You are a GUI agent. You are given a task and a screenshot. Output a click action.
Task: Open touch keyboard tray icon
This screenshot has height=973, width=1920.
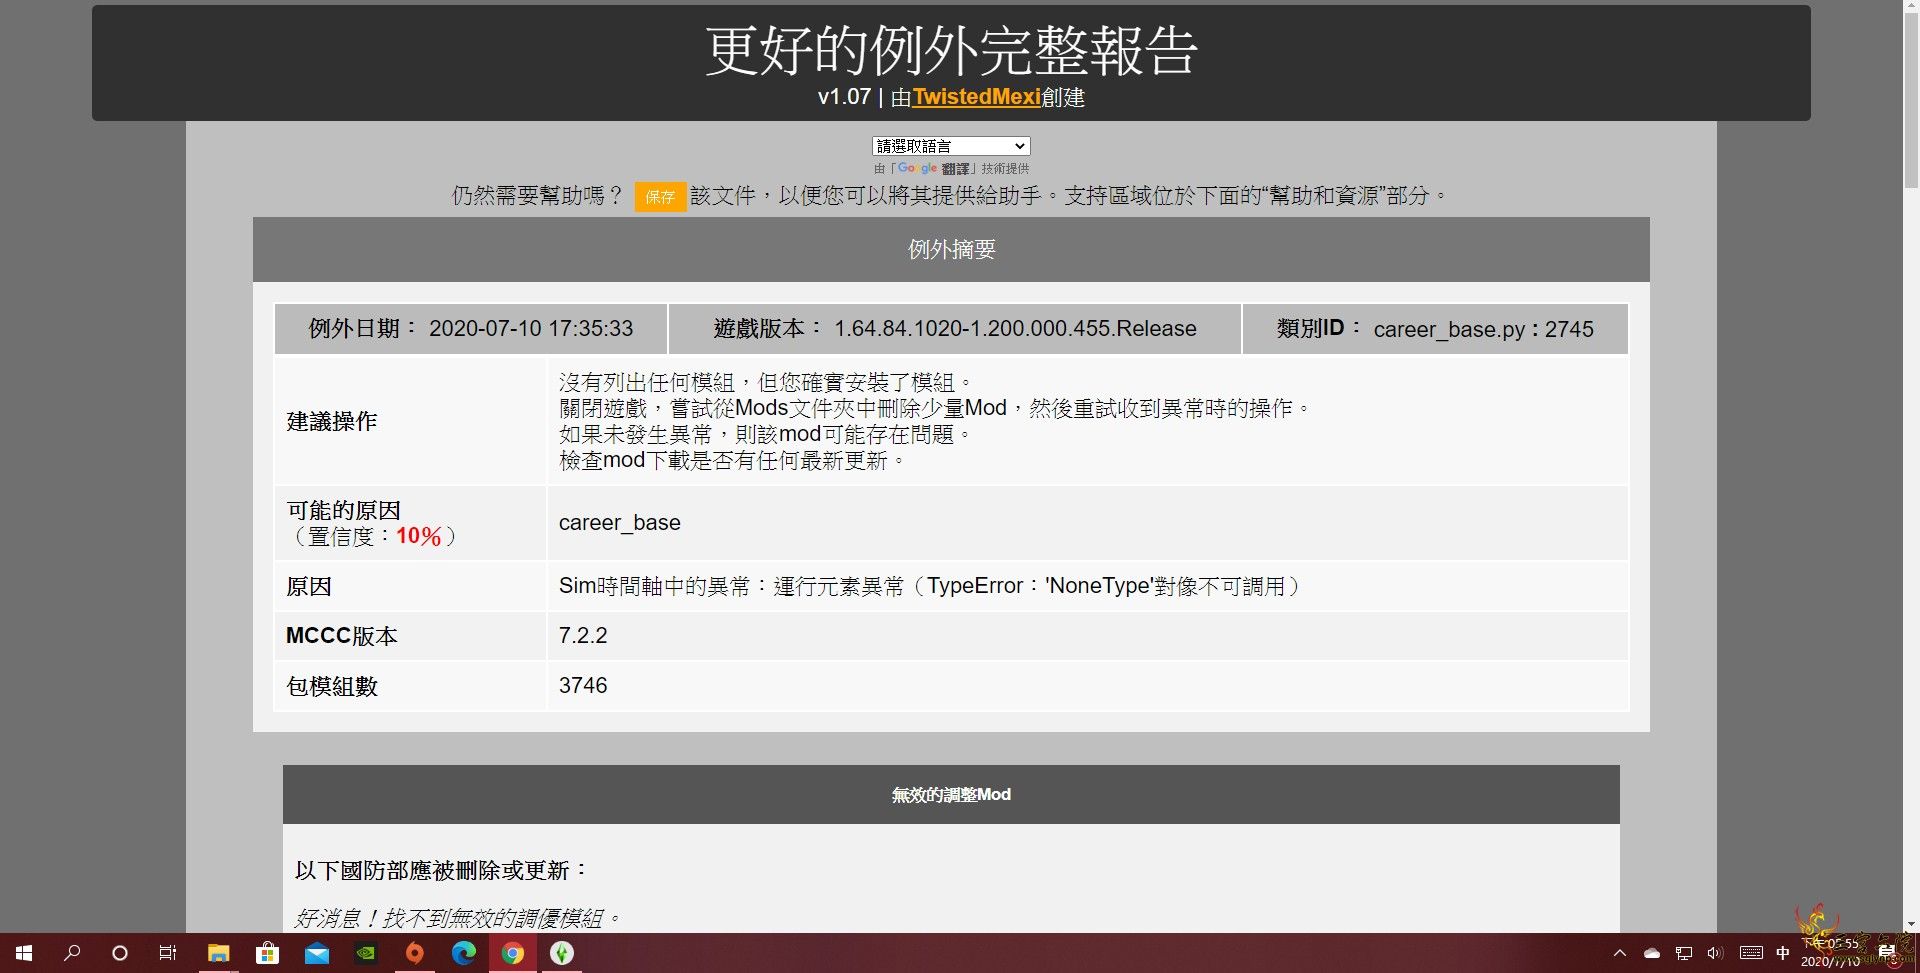tap(1751, 953)
